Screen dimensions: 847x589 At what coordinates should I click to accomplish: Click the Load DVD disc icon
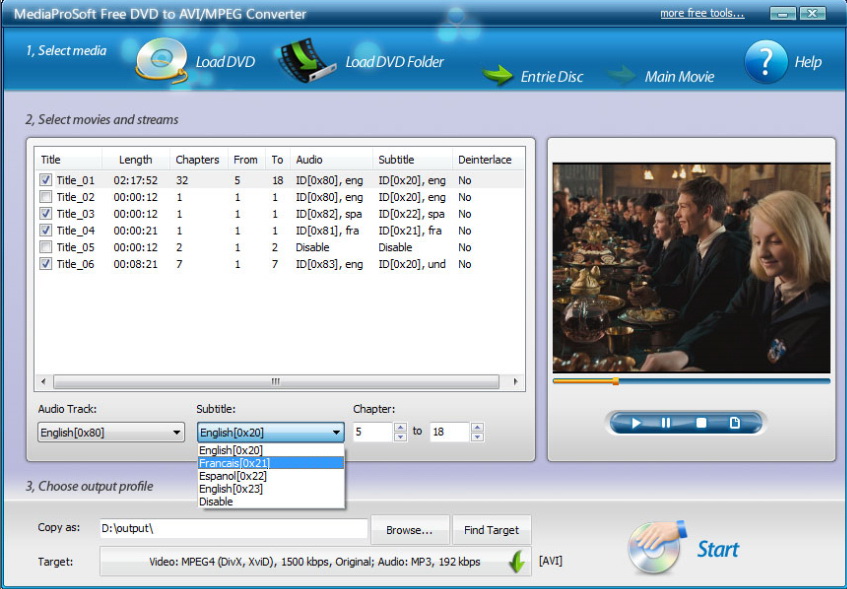tap(161, 61)
